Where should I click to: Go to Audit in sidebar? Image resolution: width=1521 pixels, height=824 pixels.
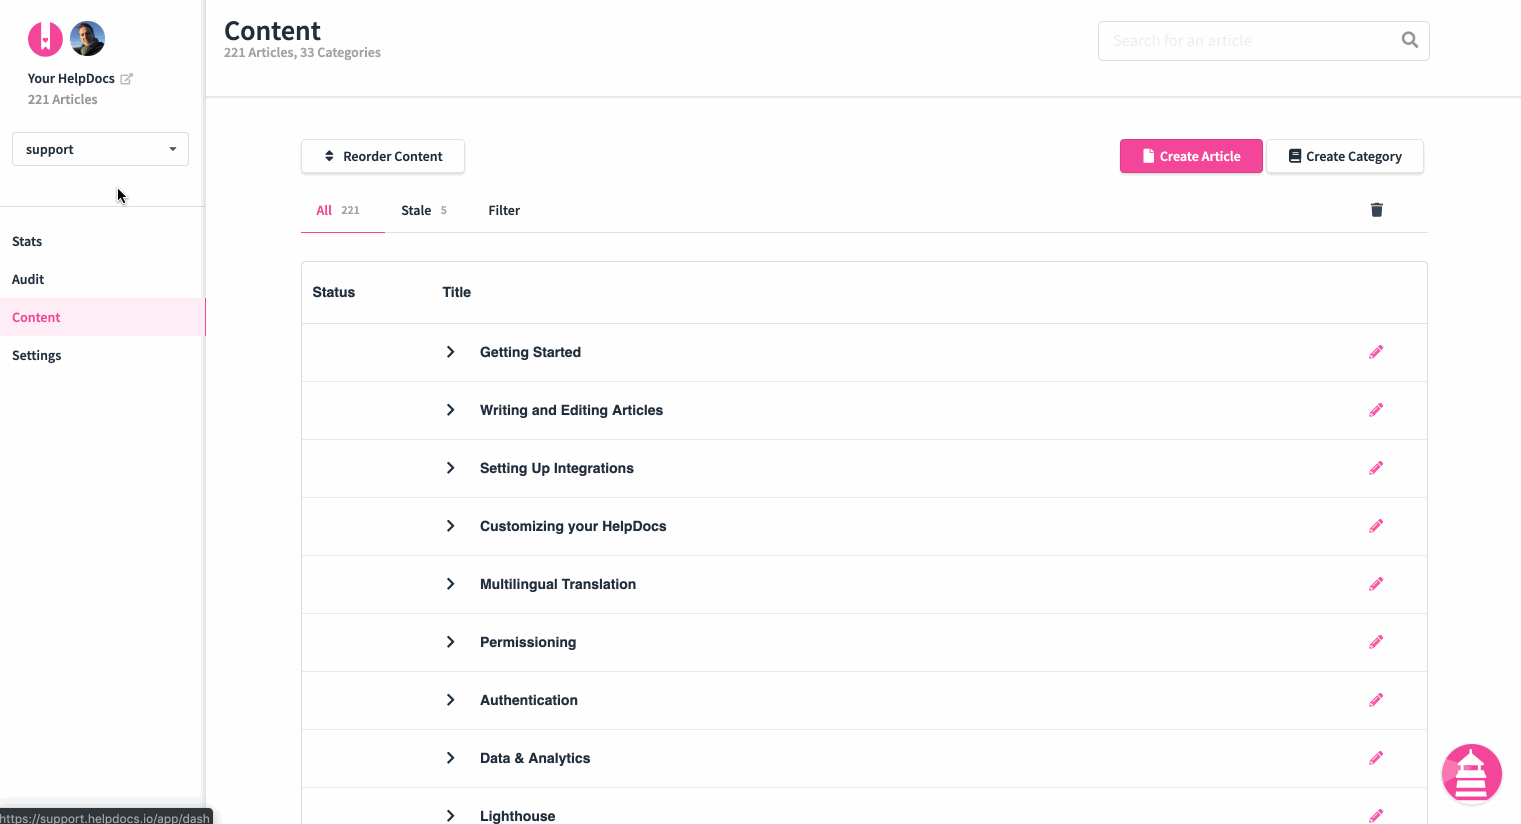[28, 279]
